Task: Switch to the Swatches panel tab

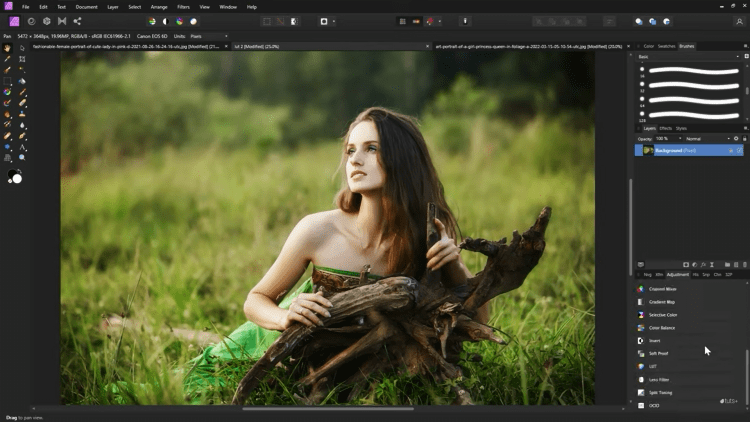Action: [667, 46]
